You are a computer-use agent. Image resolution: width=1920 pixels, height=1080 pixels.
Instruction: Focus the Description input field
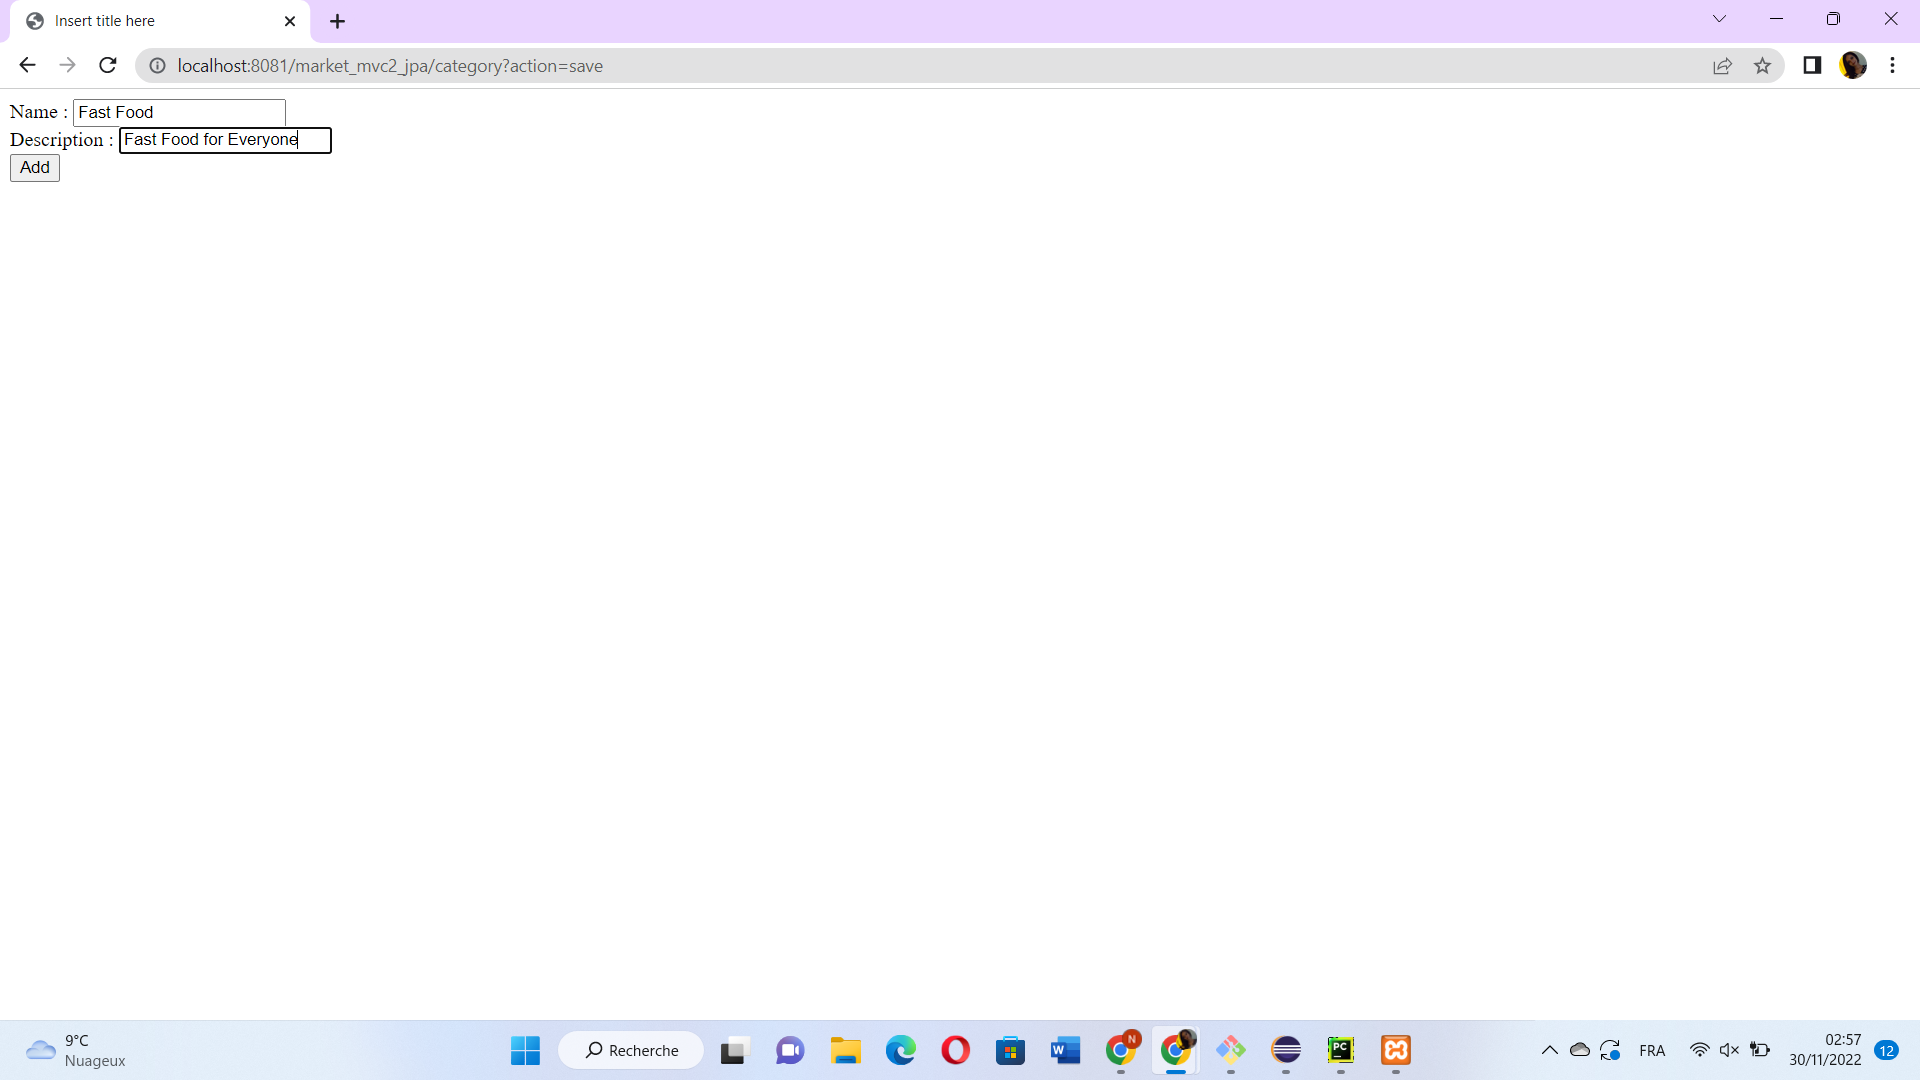pos(225,140)
